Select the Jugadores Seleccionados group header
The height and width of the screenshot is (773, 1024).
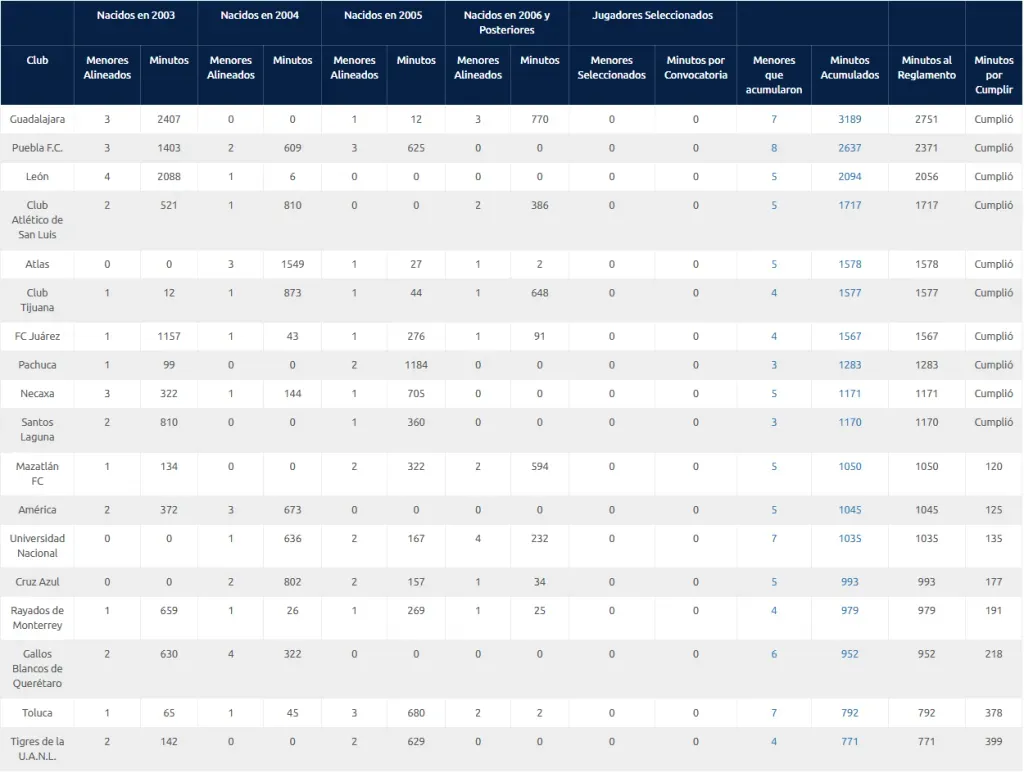[652, 17]
